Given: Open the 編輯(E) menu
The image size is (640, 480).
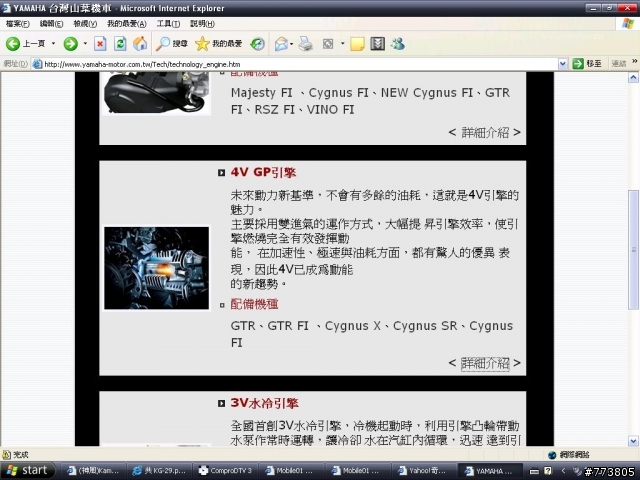Looking at the screenshot, I should pos(51,24).
